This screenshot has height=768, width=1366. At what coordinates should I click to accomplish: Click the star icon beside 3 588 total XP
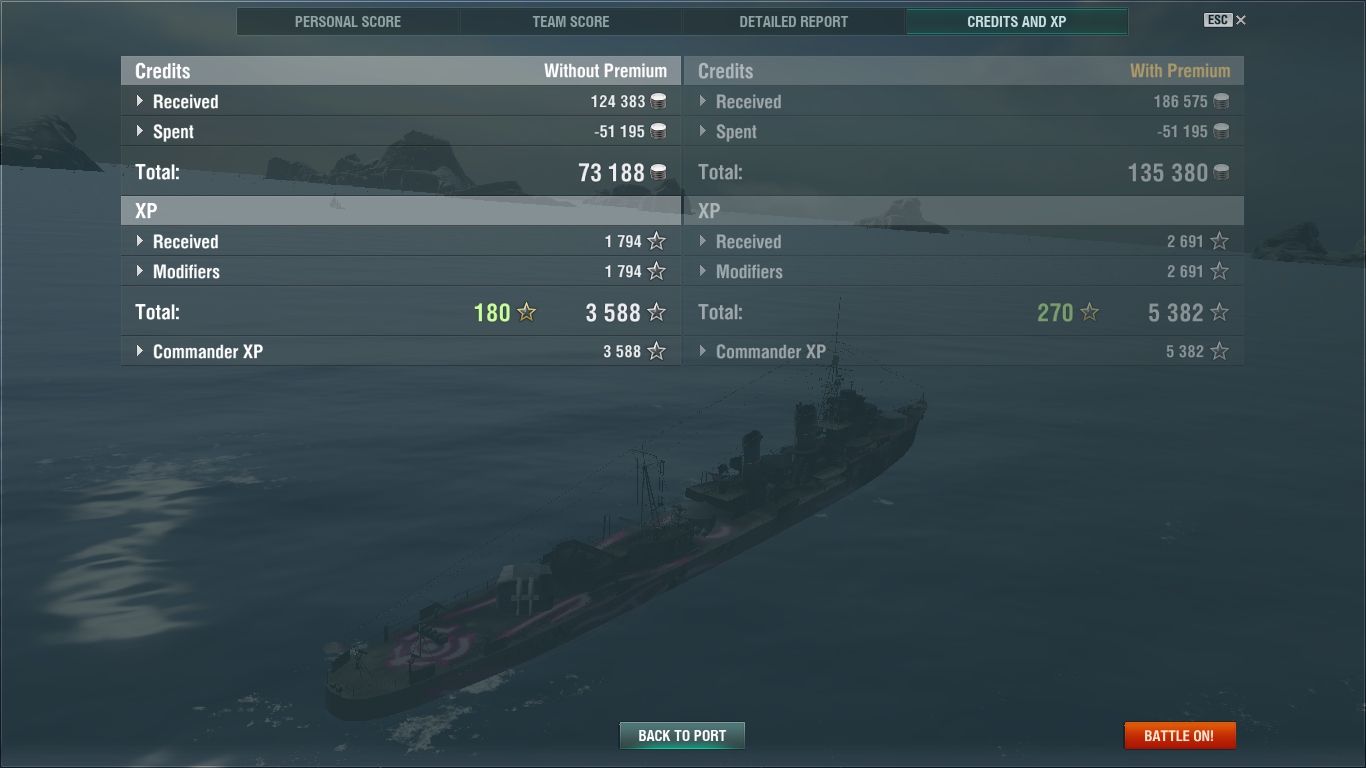tap(656, 312)
